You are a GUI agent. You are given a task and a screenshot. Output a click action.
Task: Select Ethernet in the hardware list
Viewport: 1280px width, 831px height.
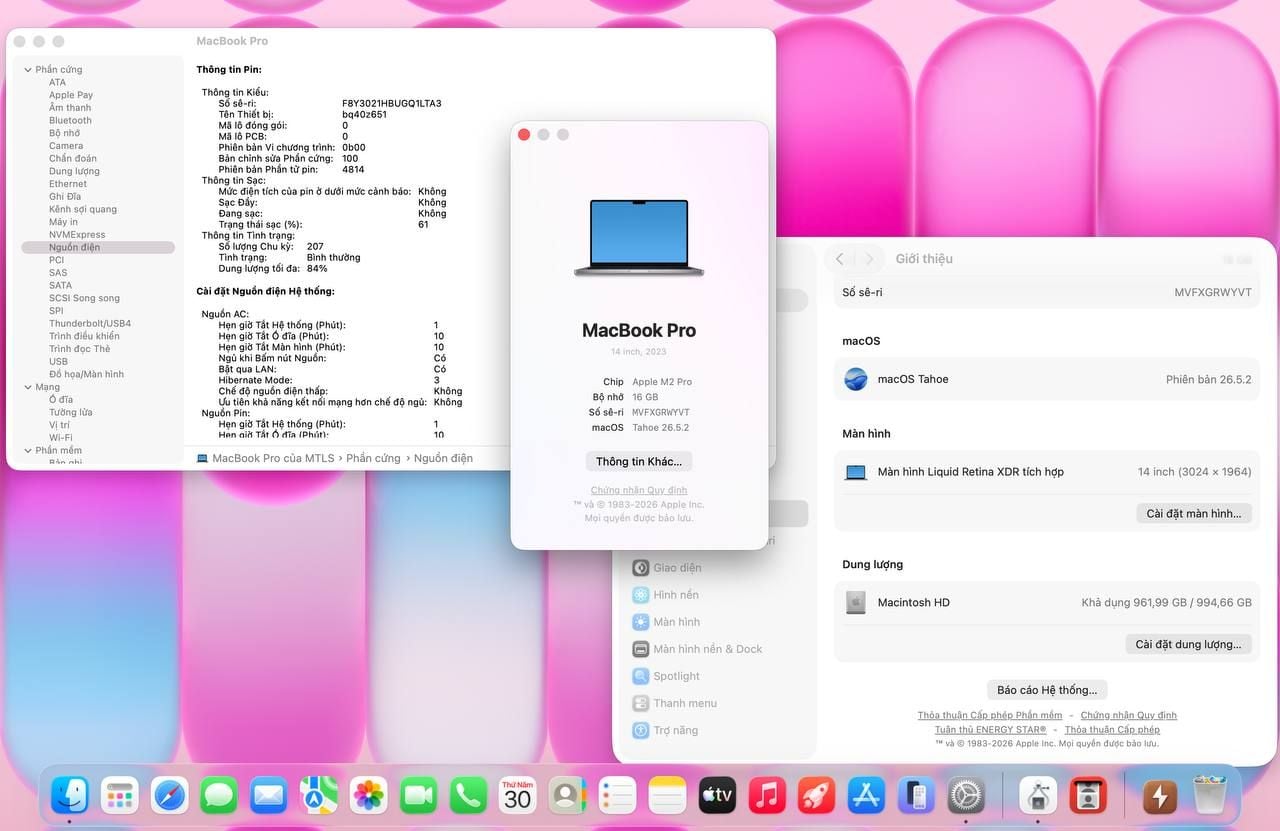coord(68,184)
